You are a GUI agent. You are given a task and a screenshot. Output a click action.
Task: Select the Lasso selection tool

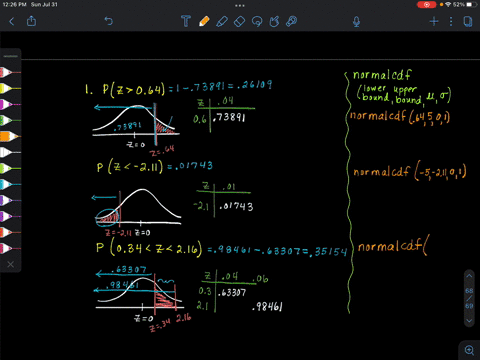(x=257, y=22)
